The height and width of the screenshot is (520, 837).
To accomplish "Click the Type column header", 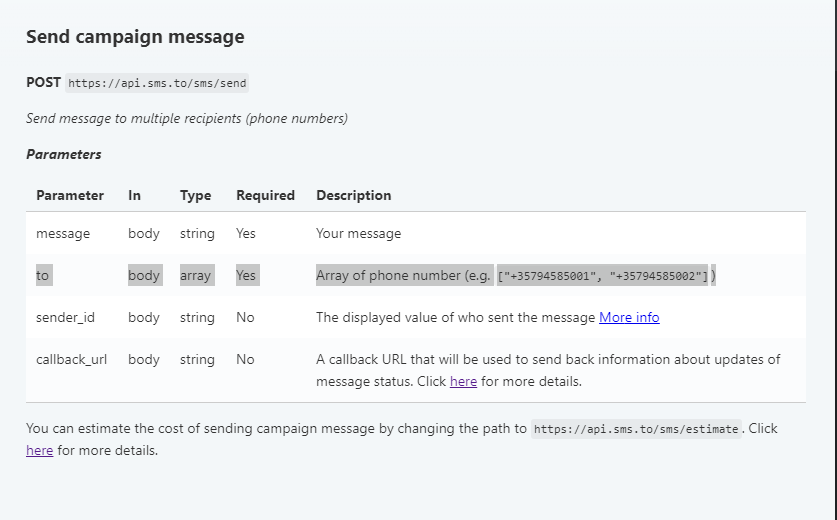I will (x=195, y=195).
